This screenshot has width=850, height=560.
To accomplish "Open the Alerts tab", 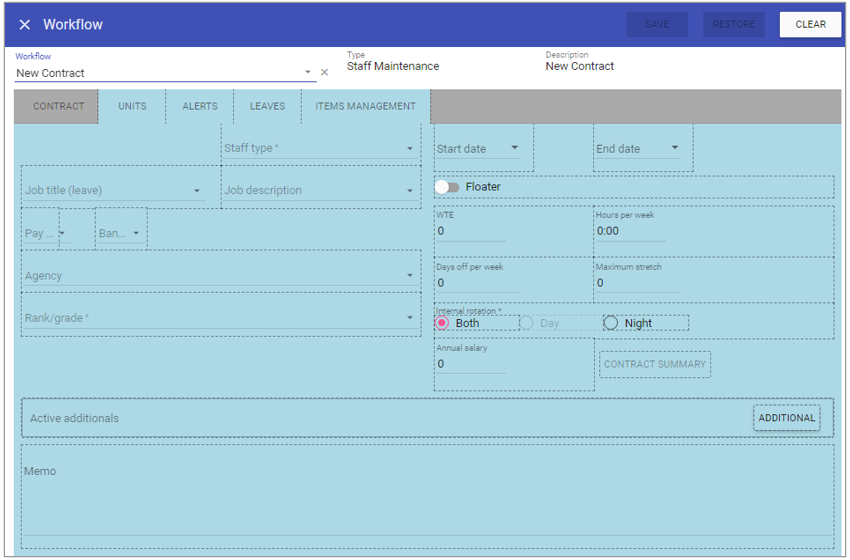I will 200,107.
